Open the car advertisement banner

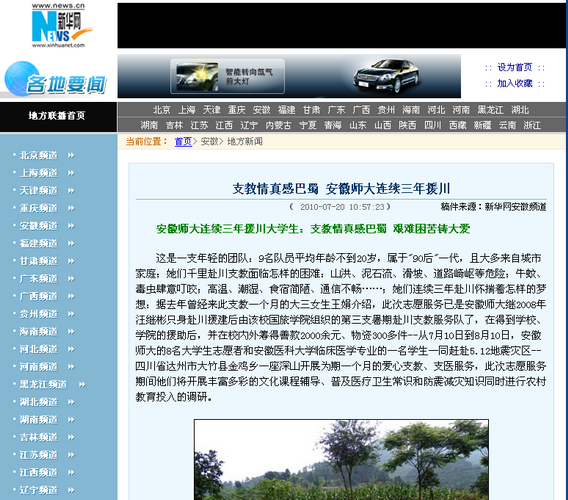[289, 76]
